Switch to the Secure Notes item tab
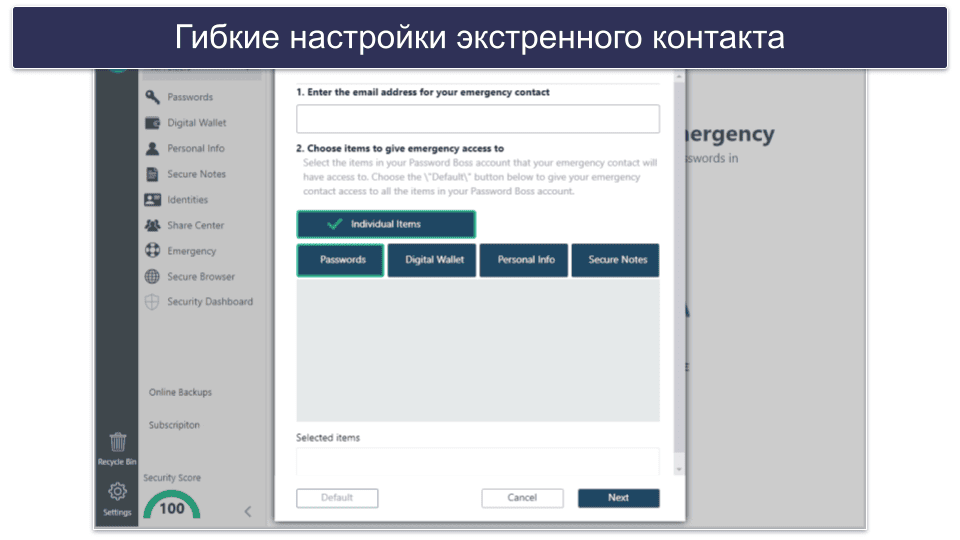Image resolution: width=960 pixels, height=540 pixels. point(615,260)
